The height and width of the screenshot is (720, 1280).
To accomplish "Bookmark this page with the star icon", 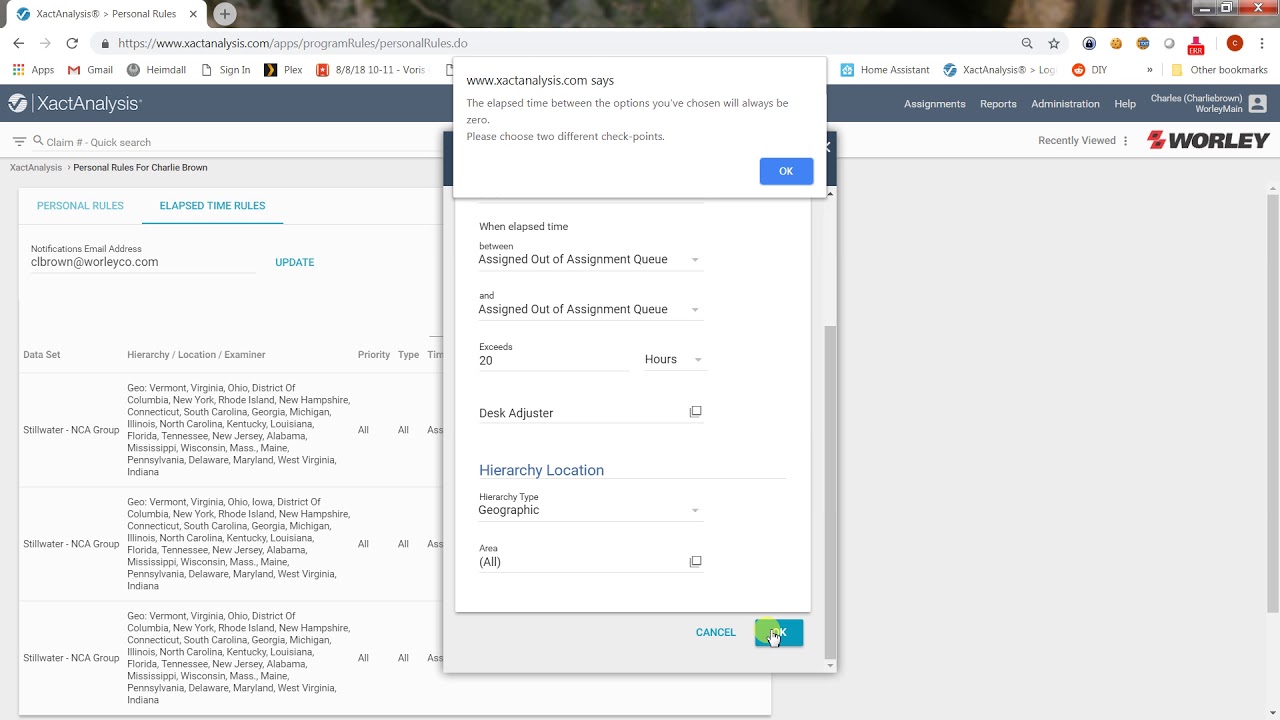I will (1053, 43).
